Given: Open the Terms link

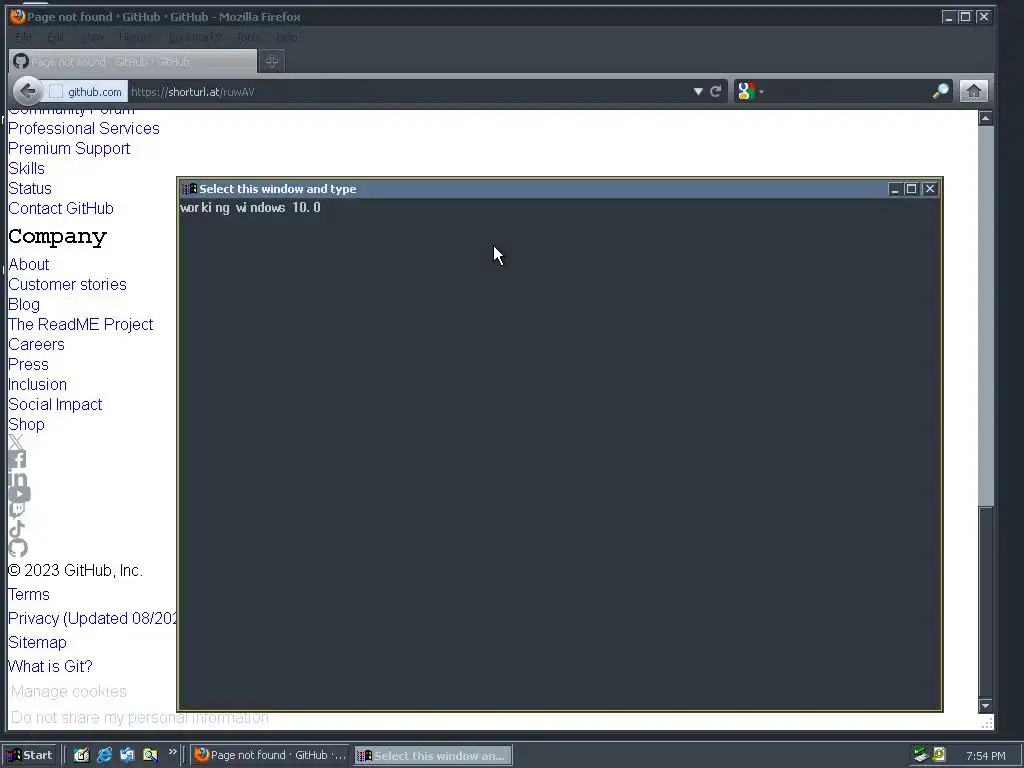Looking at the screenshot, I should click(29, 595).
